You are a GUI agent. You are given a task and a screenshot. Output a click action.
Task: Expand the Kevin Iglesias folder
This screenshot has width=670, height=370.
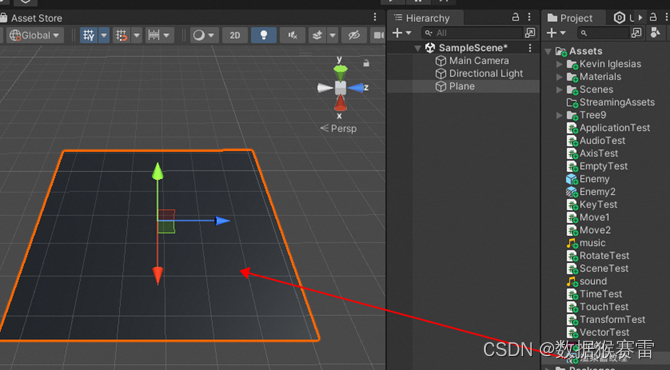point(559,64)
